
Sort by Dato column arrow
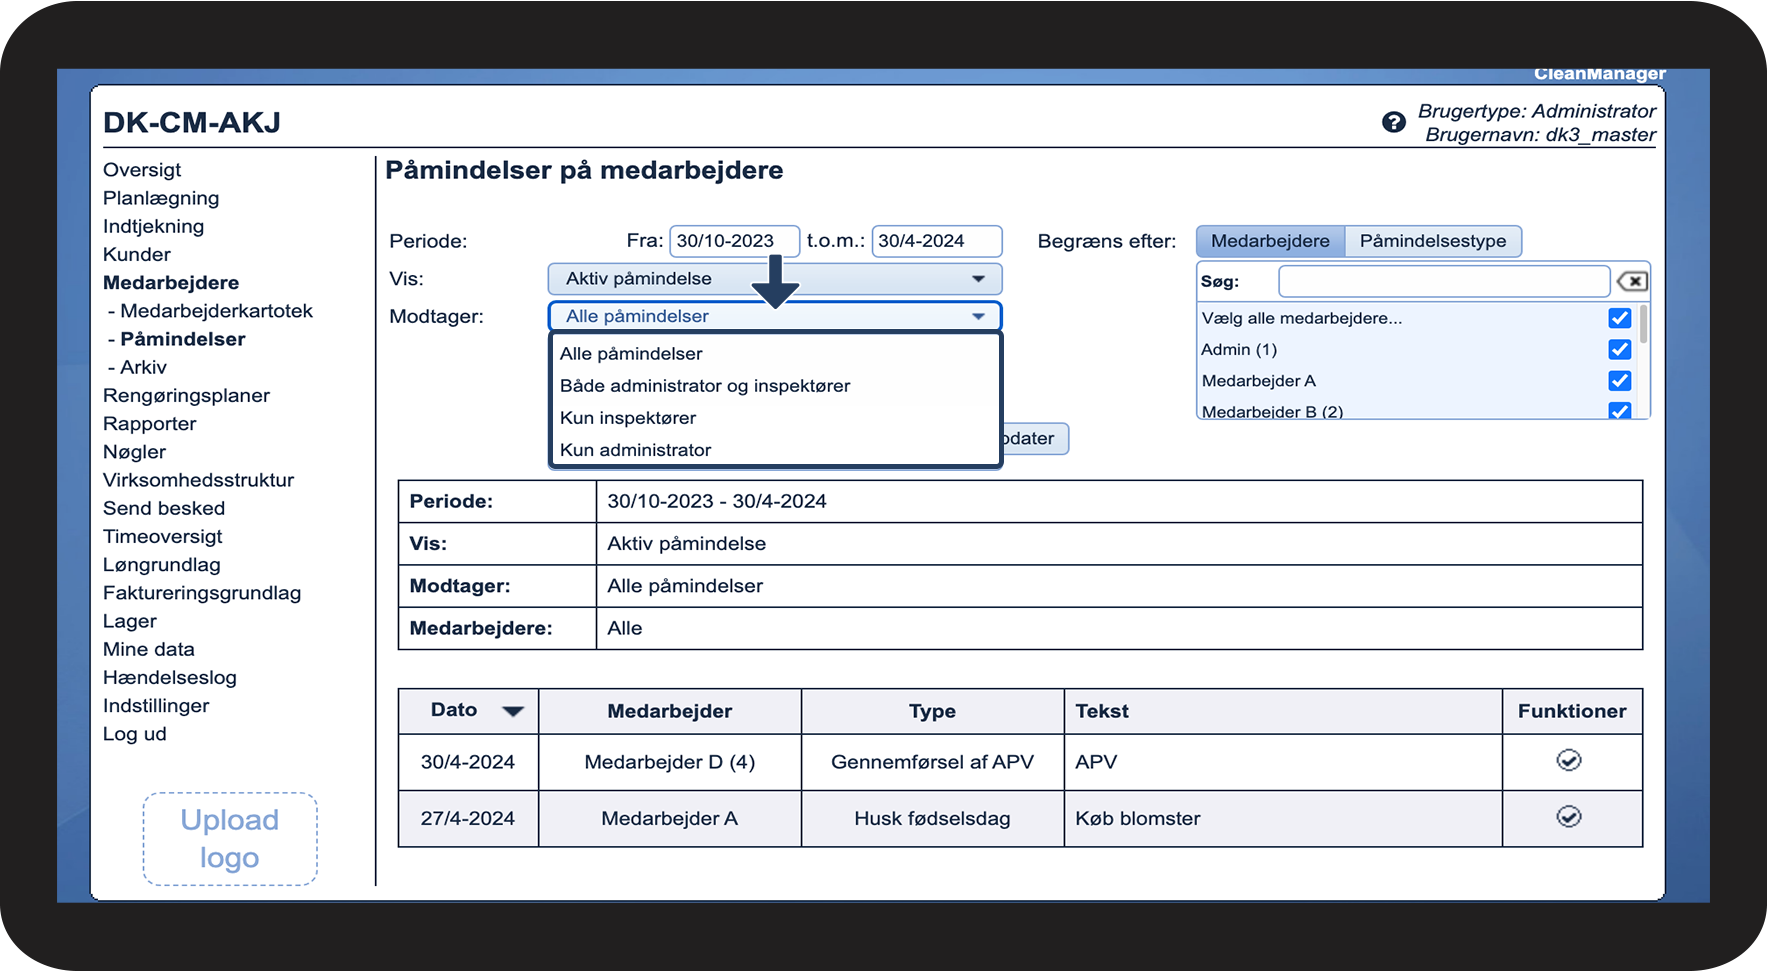click(513, 711)
